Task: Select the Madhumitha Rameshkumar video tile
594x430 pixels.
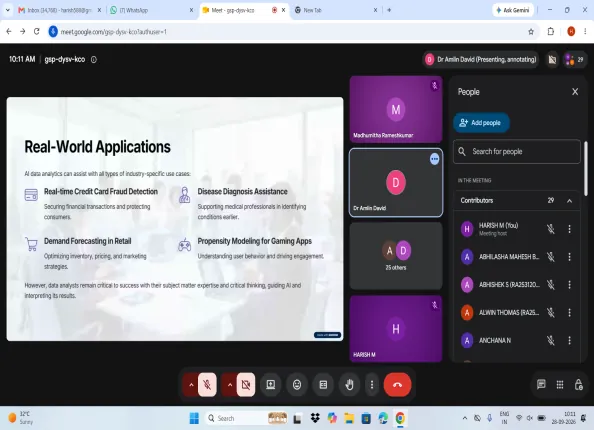Action: click(396, 109)
